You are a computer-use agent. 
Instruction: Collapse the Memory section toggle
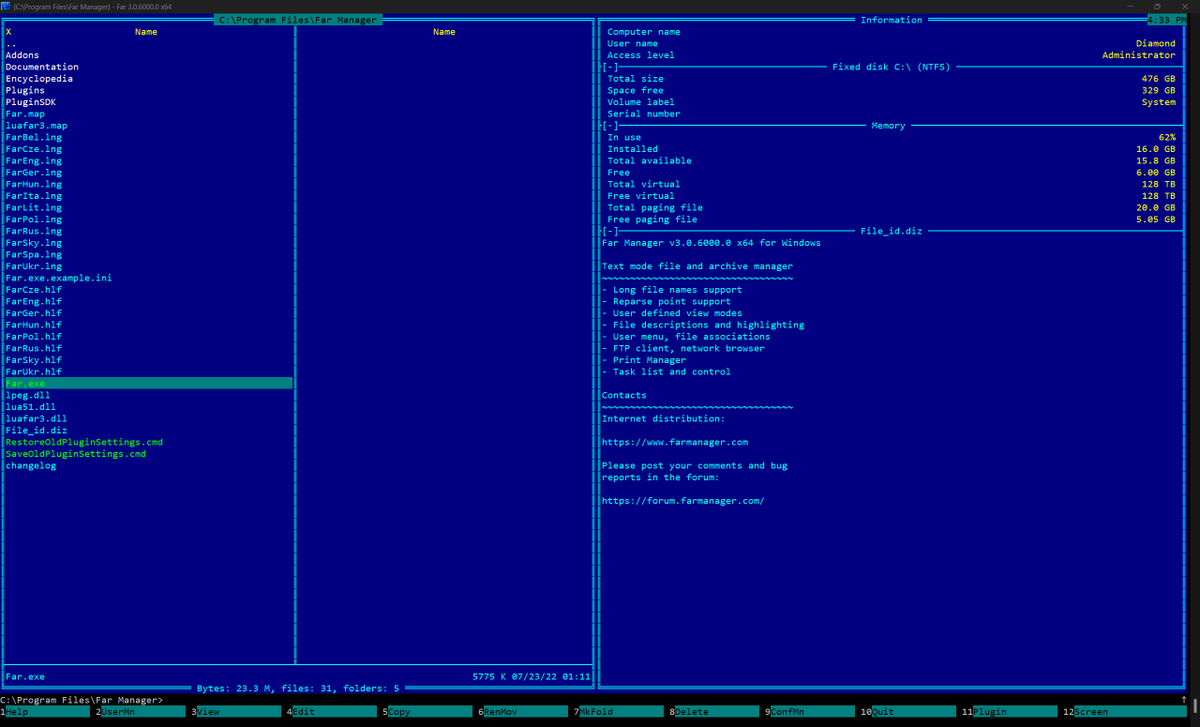point(610,126)
